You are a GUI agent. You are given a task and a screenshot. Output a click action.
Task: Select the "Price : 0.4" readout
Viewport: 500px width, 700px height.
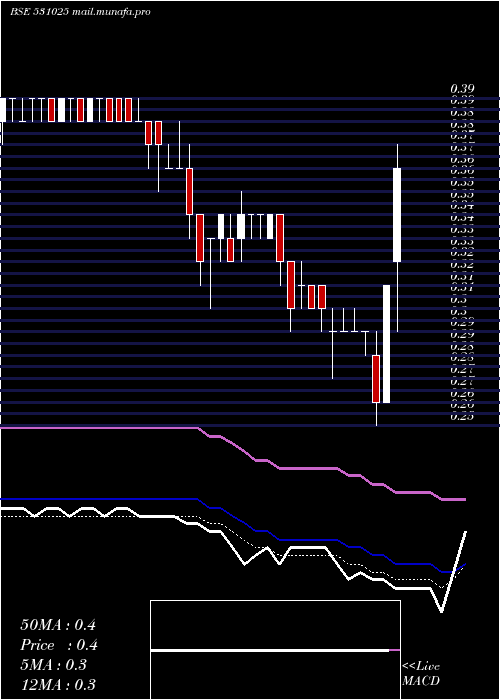(59, 645)
